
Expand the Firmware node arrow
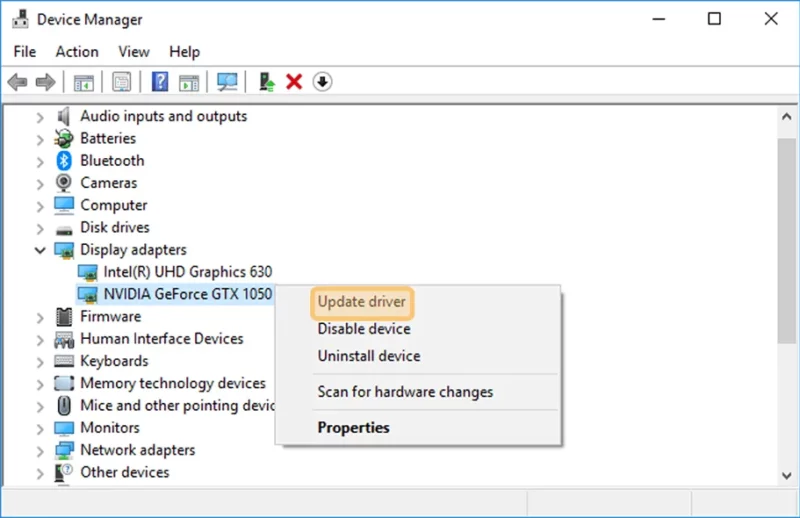[40, 317]
